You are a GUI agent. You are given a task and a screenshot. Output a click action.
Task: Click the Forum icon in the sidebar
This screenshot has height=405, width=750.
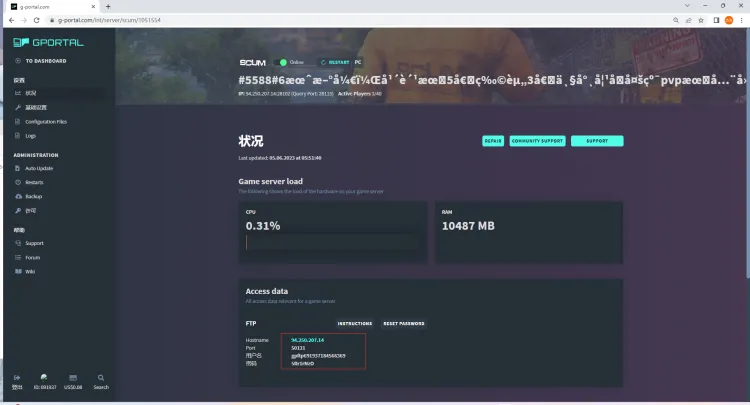click(x=17, y=257)
